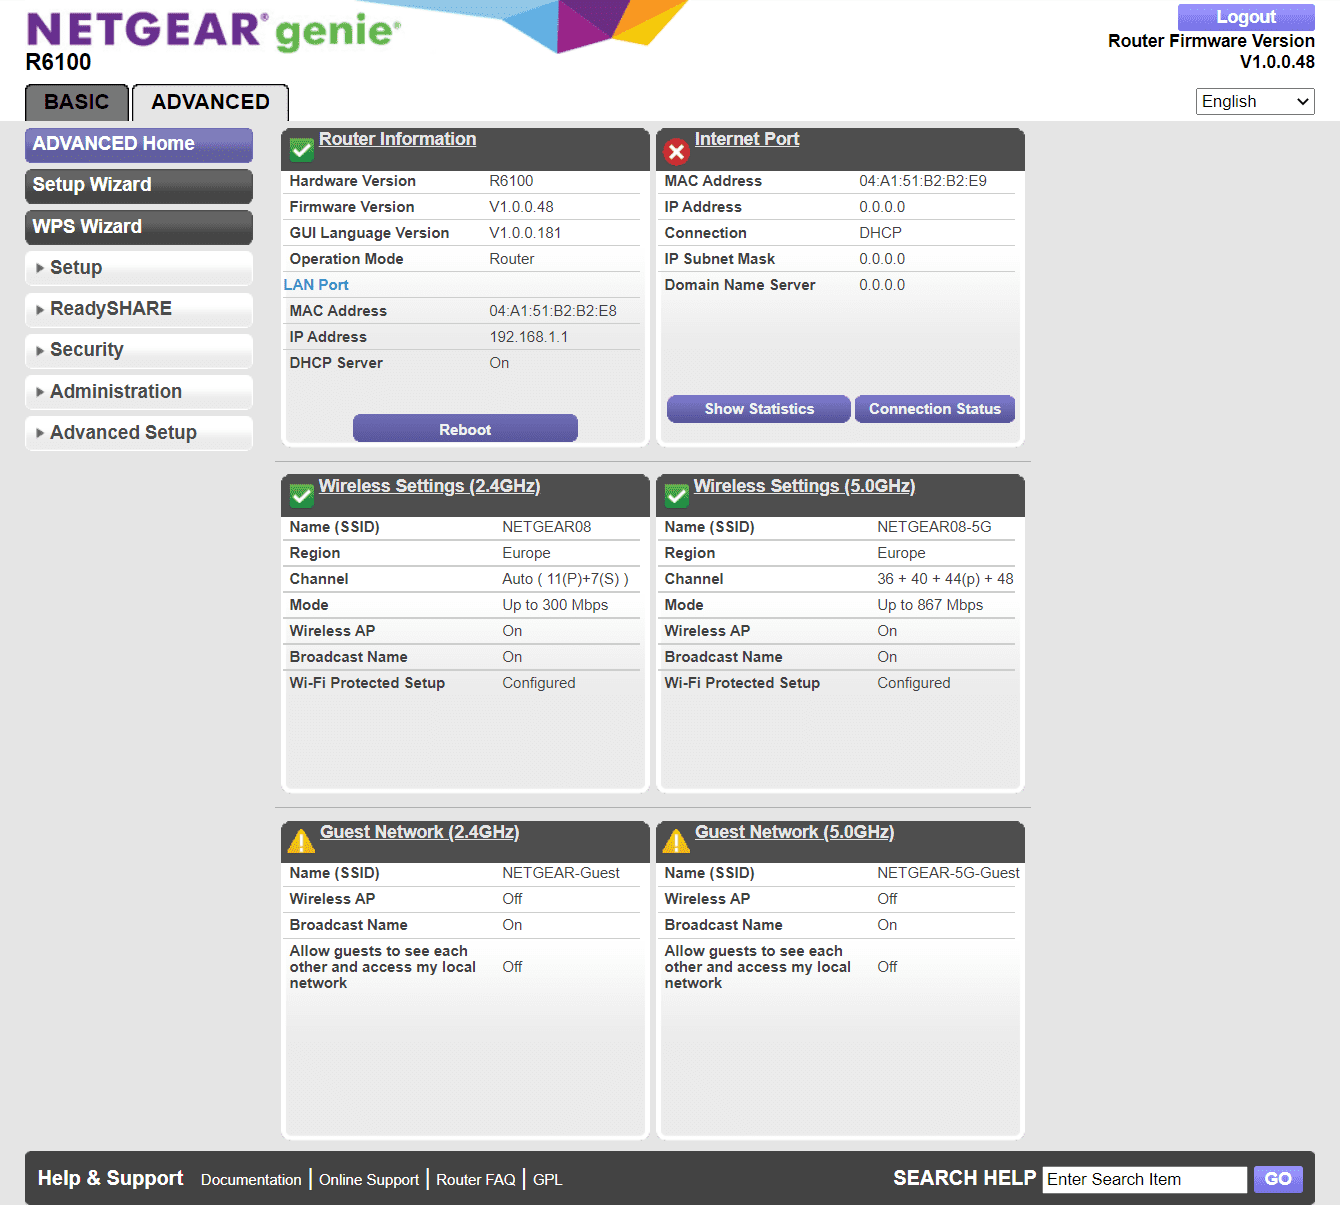Click the GO search button

click(x=1278, y=1179)
